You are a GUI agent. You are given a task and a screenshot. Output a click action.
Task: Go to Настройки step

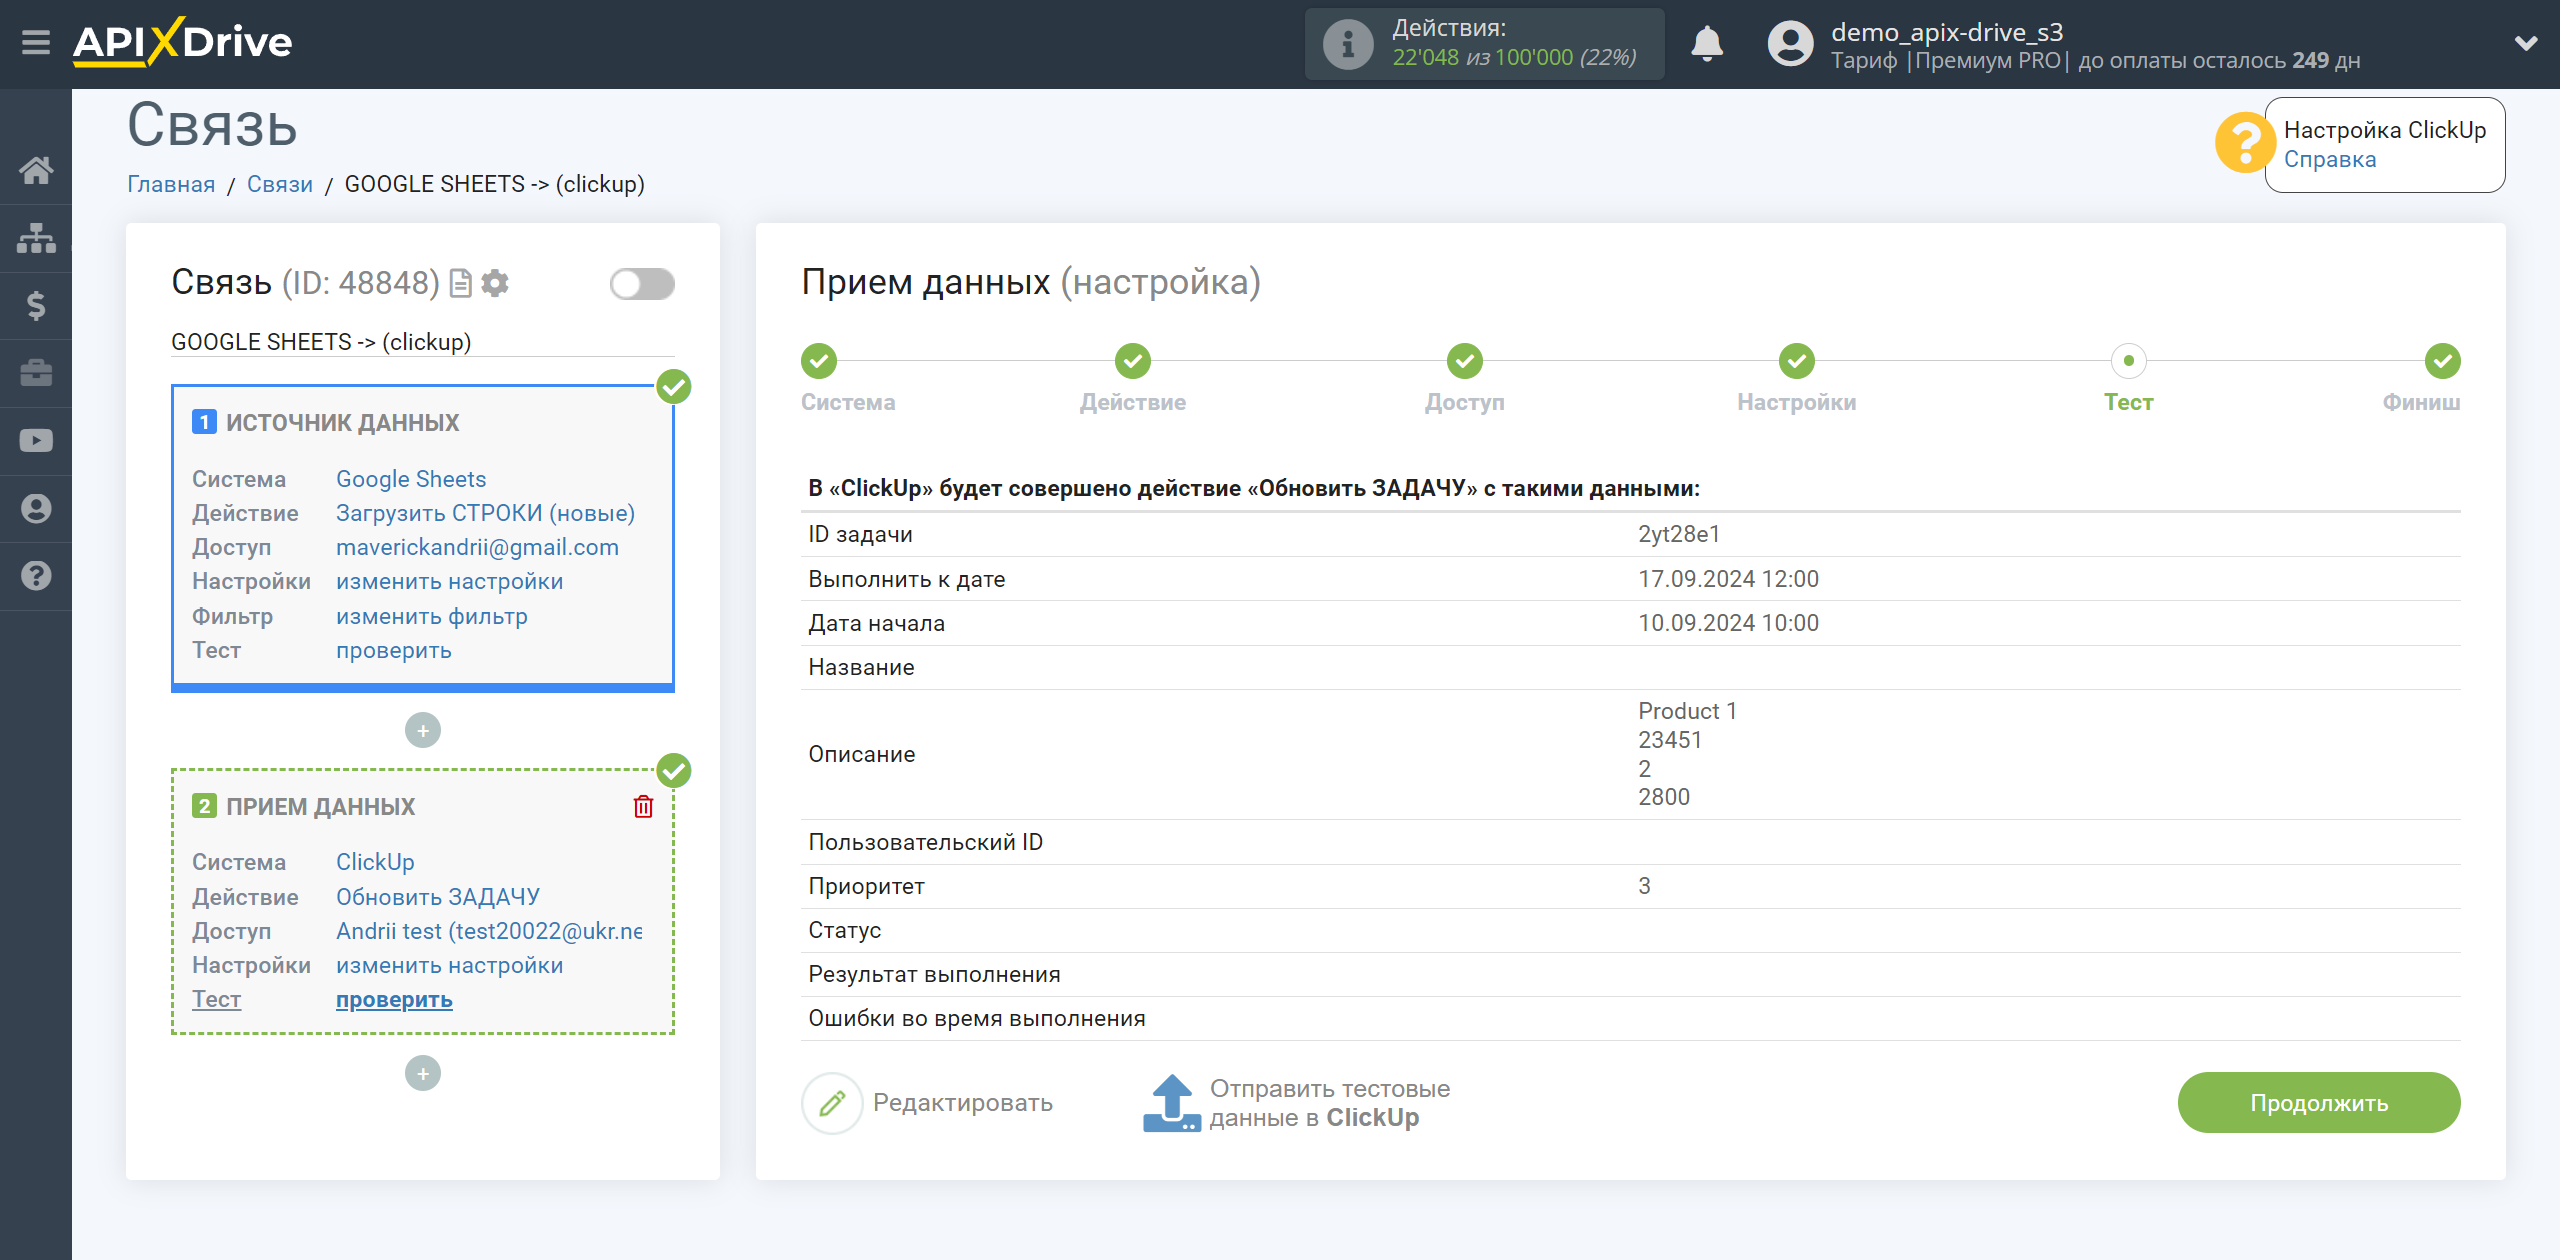coord(1797,361)
